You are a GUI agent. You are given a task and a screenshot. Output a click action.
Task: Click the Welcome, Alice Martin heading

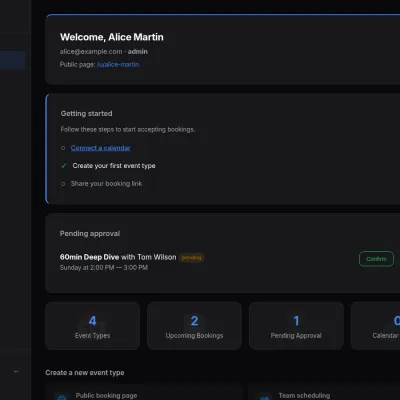[112, 37]
